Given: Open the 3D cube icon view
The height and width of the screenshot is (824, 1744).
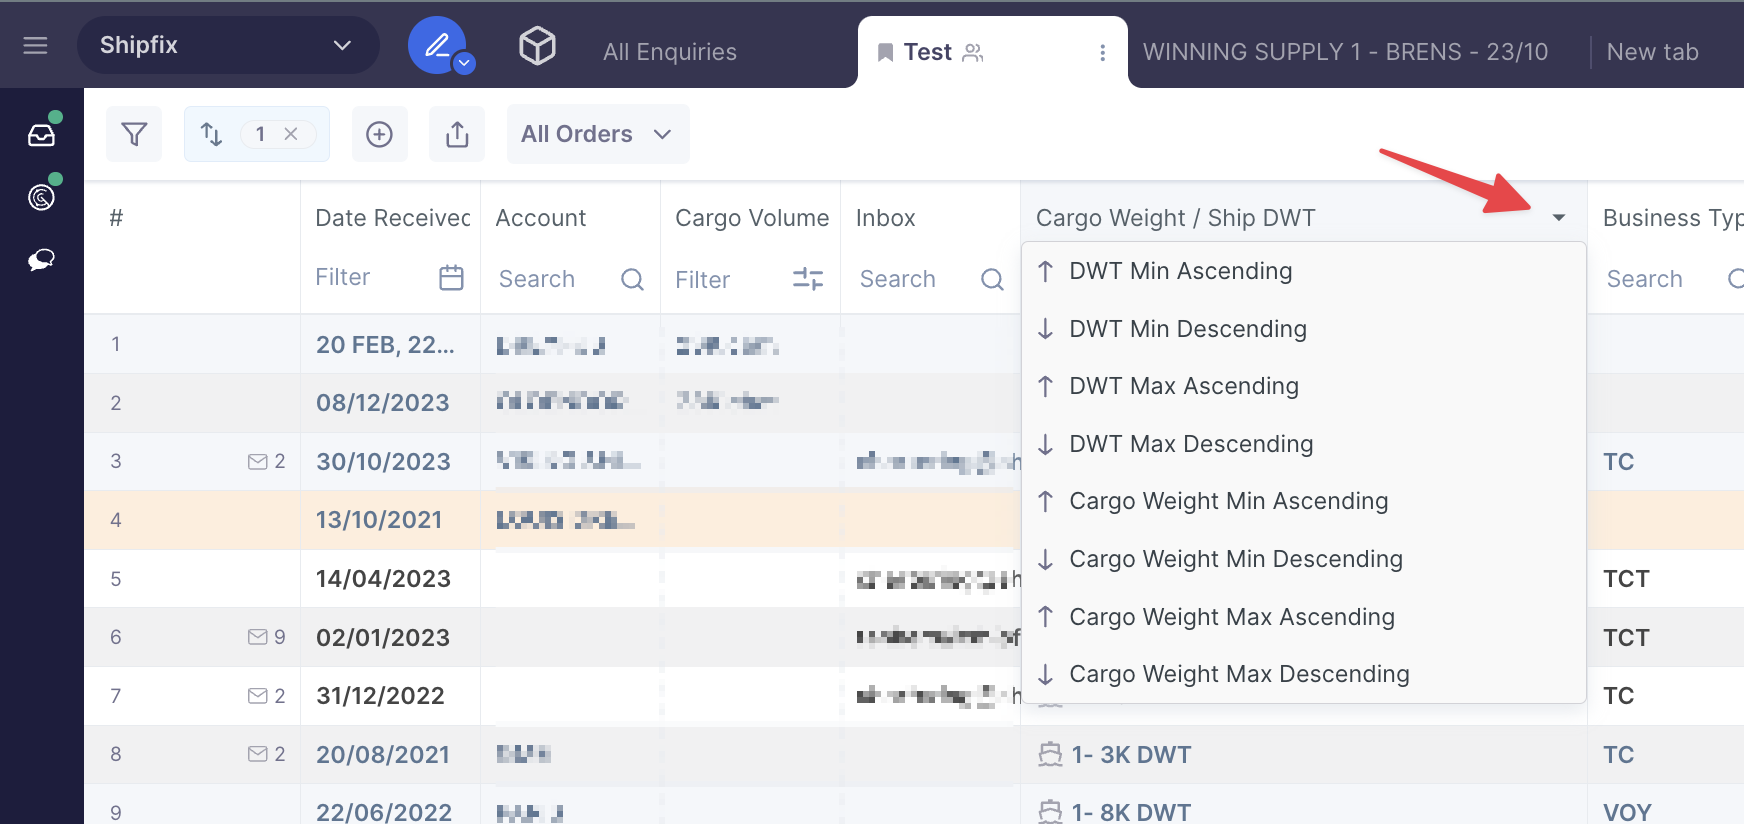Looking at the screenshot, I should tap(537, 46).
